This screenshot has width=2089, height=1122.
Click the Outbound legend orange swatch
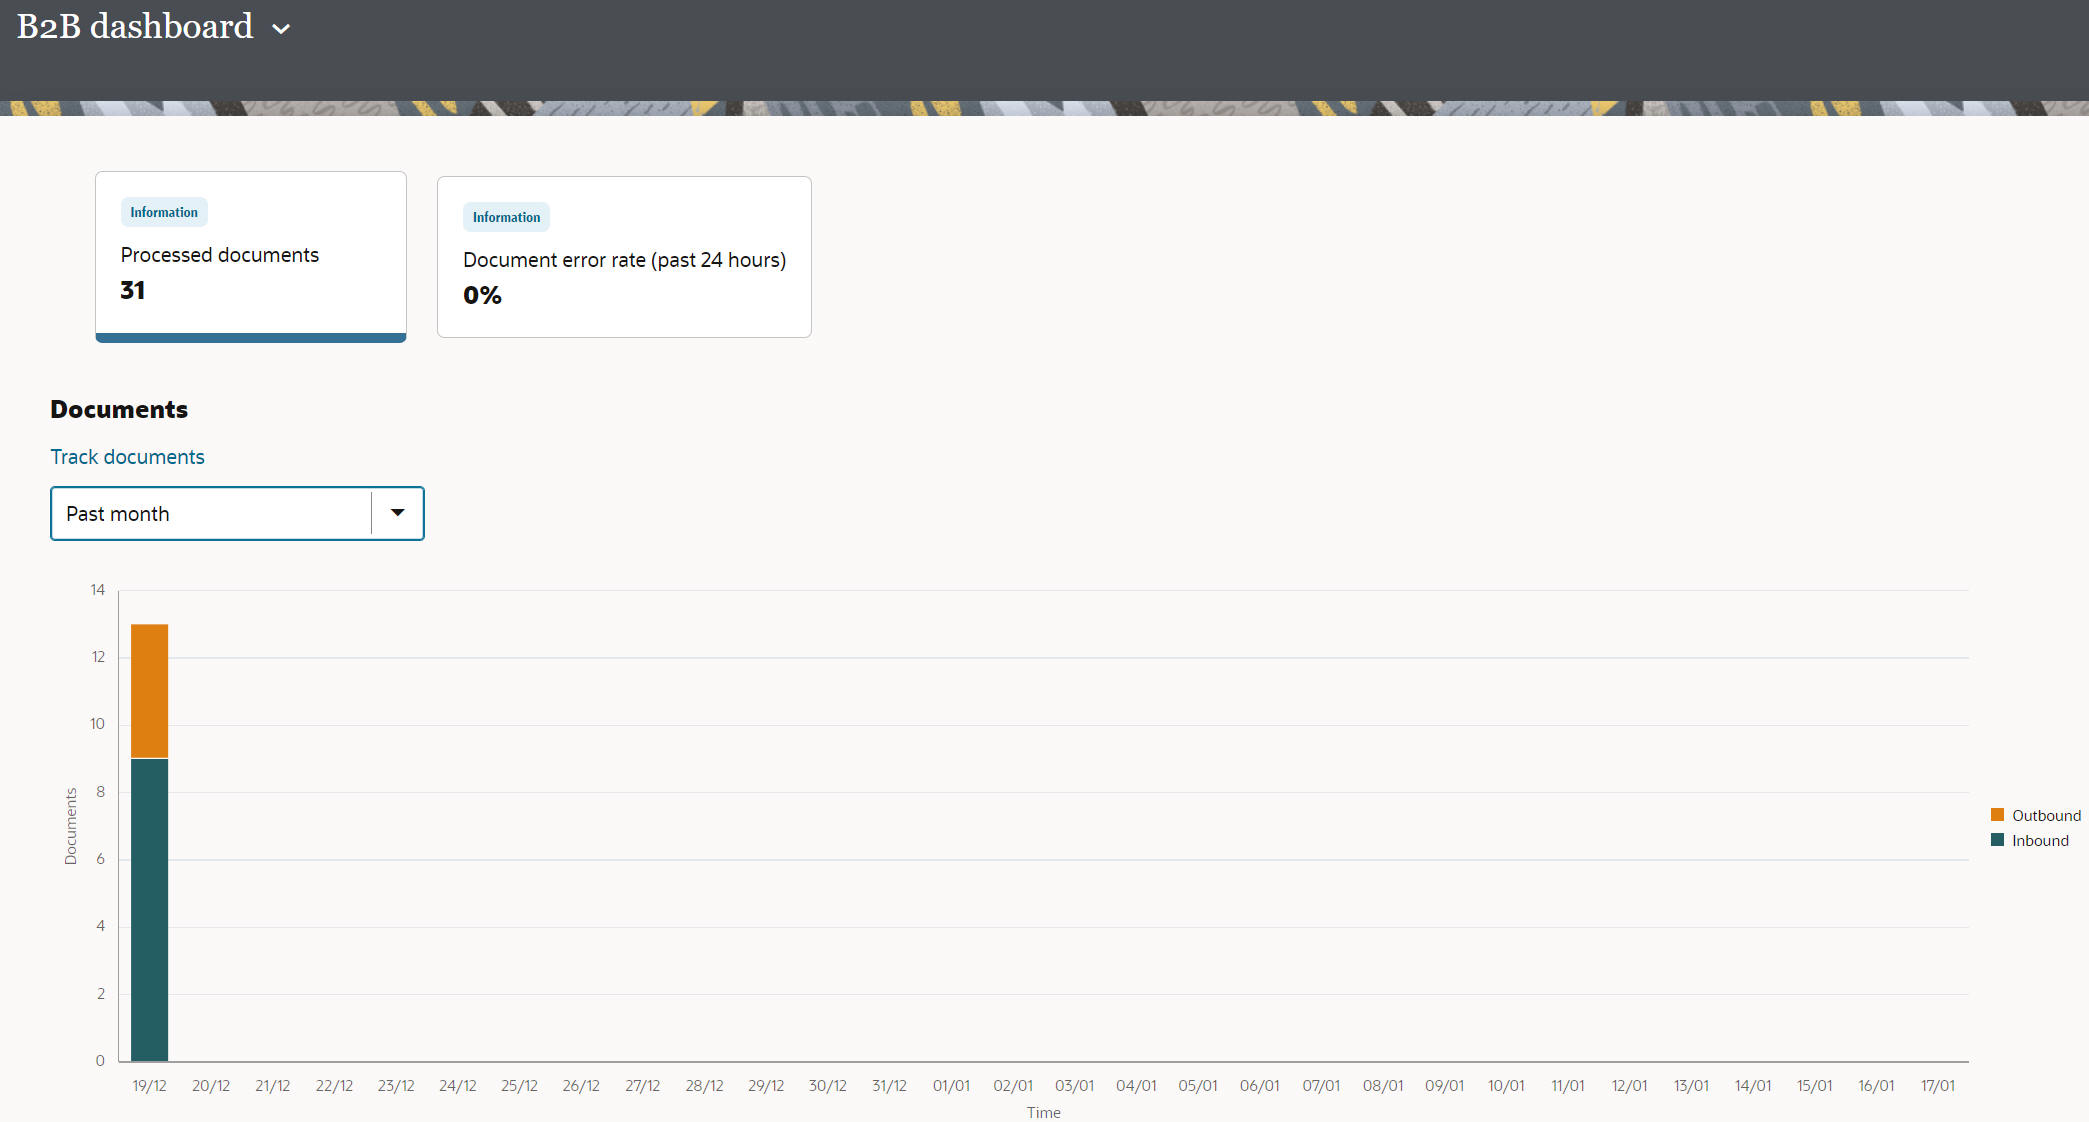point(1997,815)
